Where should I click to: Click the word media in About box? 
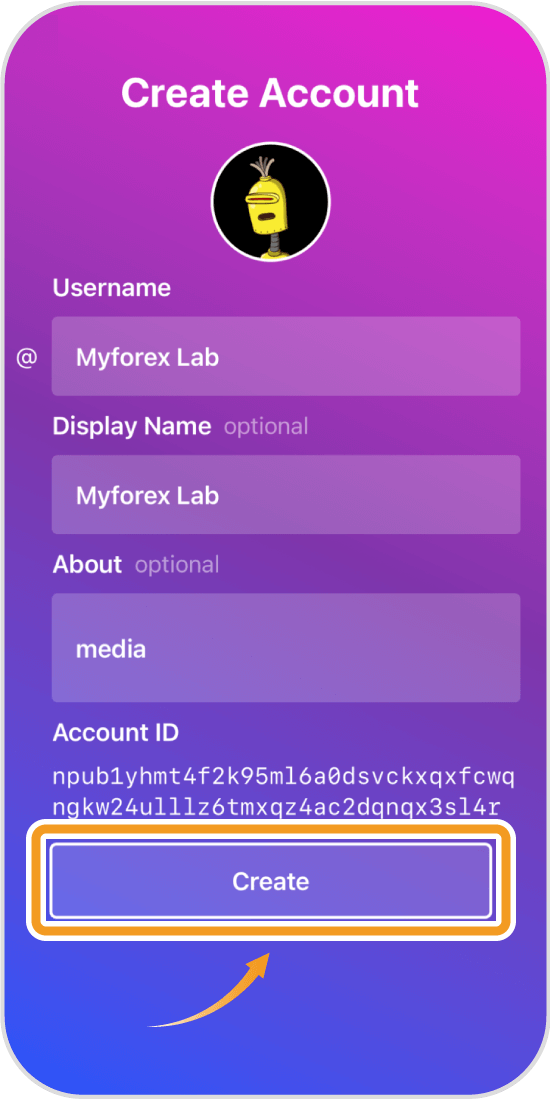pos(111,649)
